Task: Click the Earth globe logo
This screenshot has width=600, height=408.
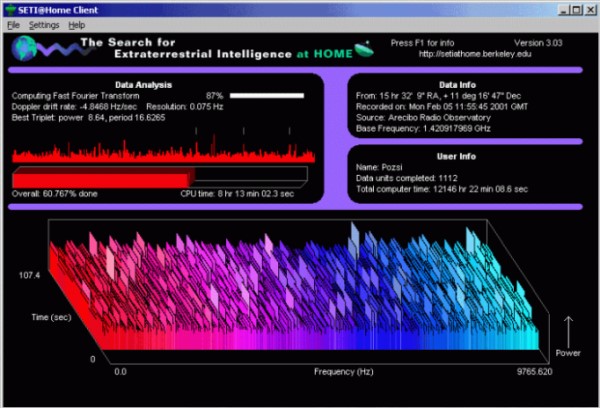Action: [24, 49]
